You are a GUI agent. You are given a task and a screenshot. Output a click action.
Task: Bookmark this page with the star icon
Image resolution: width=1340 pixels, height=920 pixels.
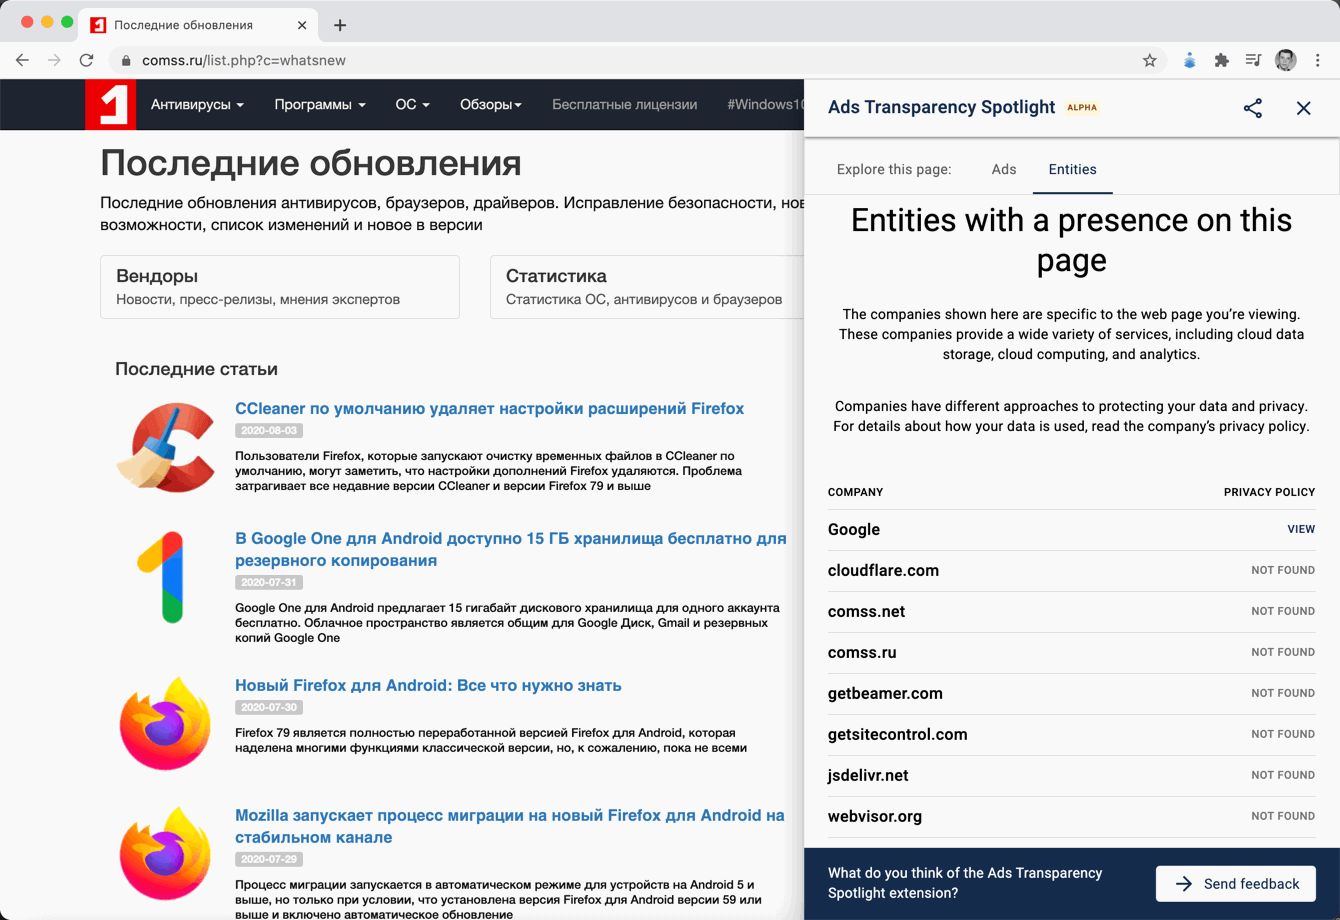1152,60
